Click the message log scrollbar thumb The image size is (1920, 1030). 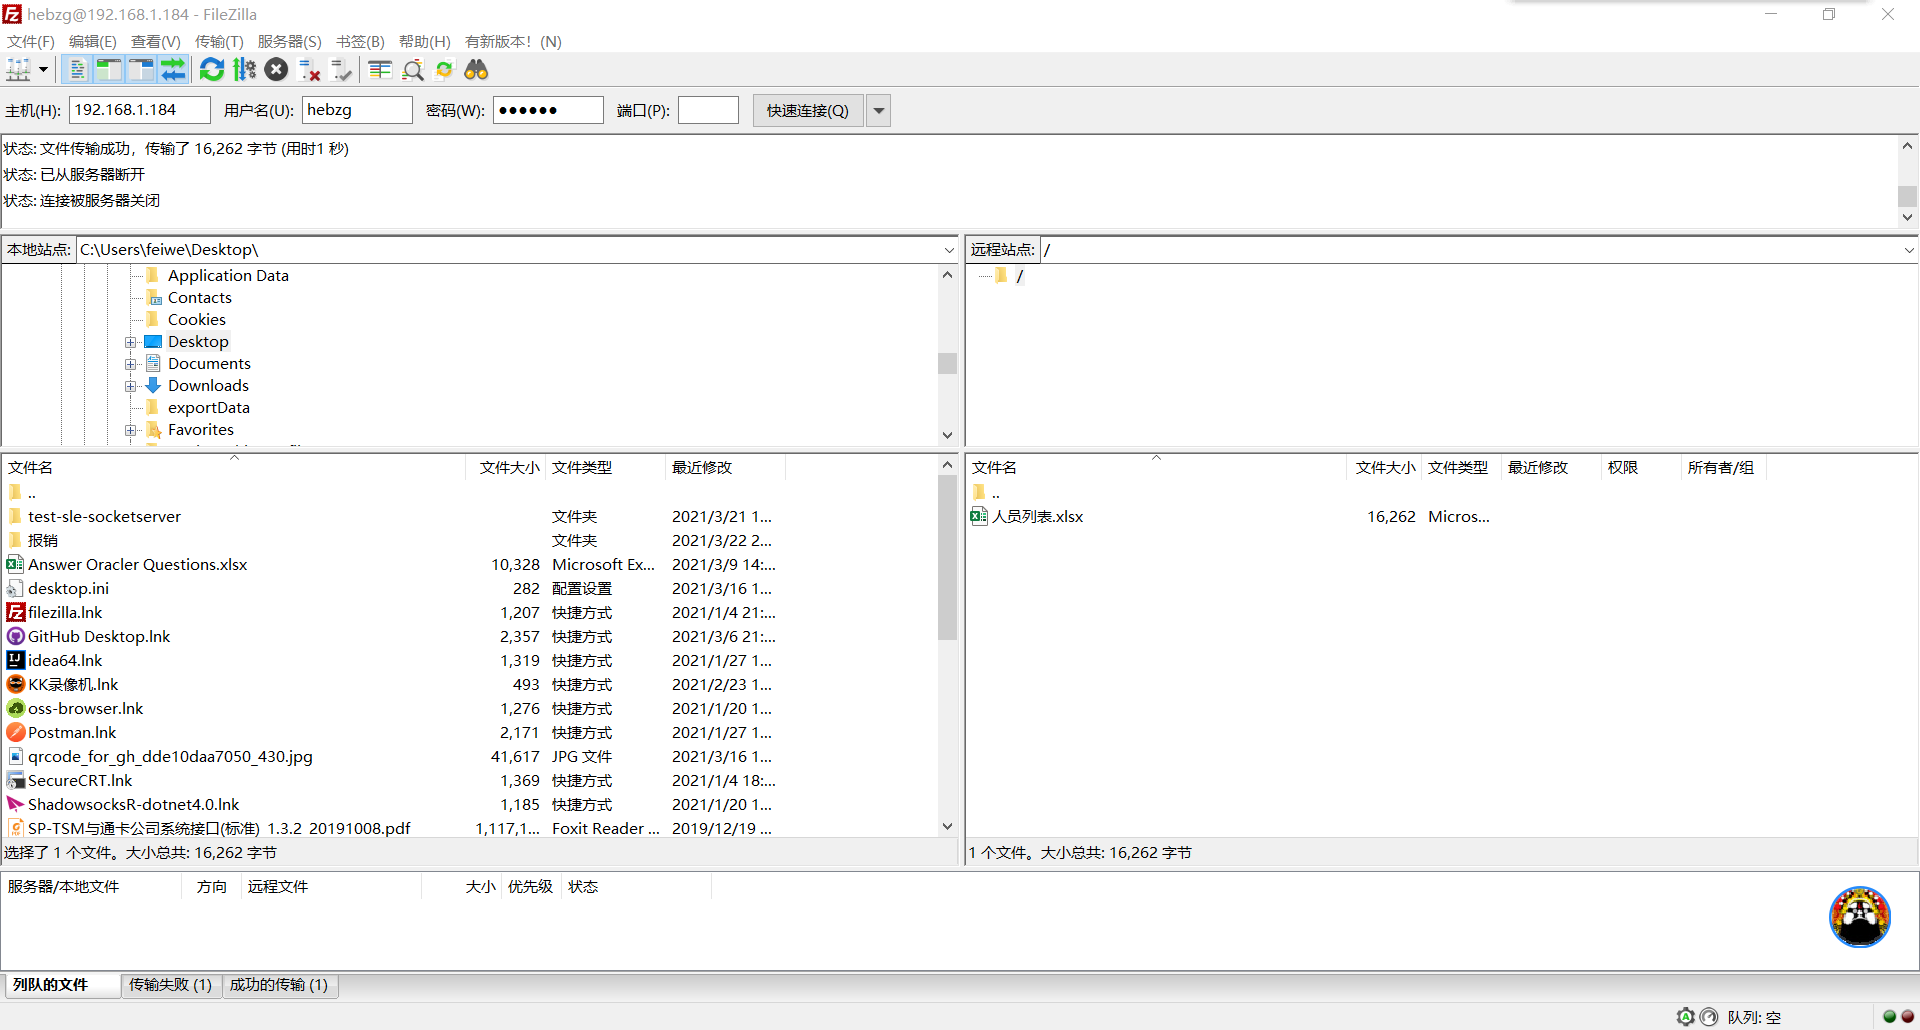pos(1907,196)
